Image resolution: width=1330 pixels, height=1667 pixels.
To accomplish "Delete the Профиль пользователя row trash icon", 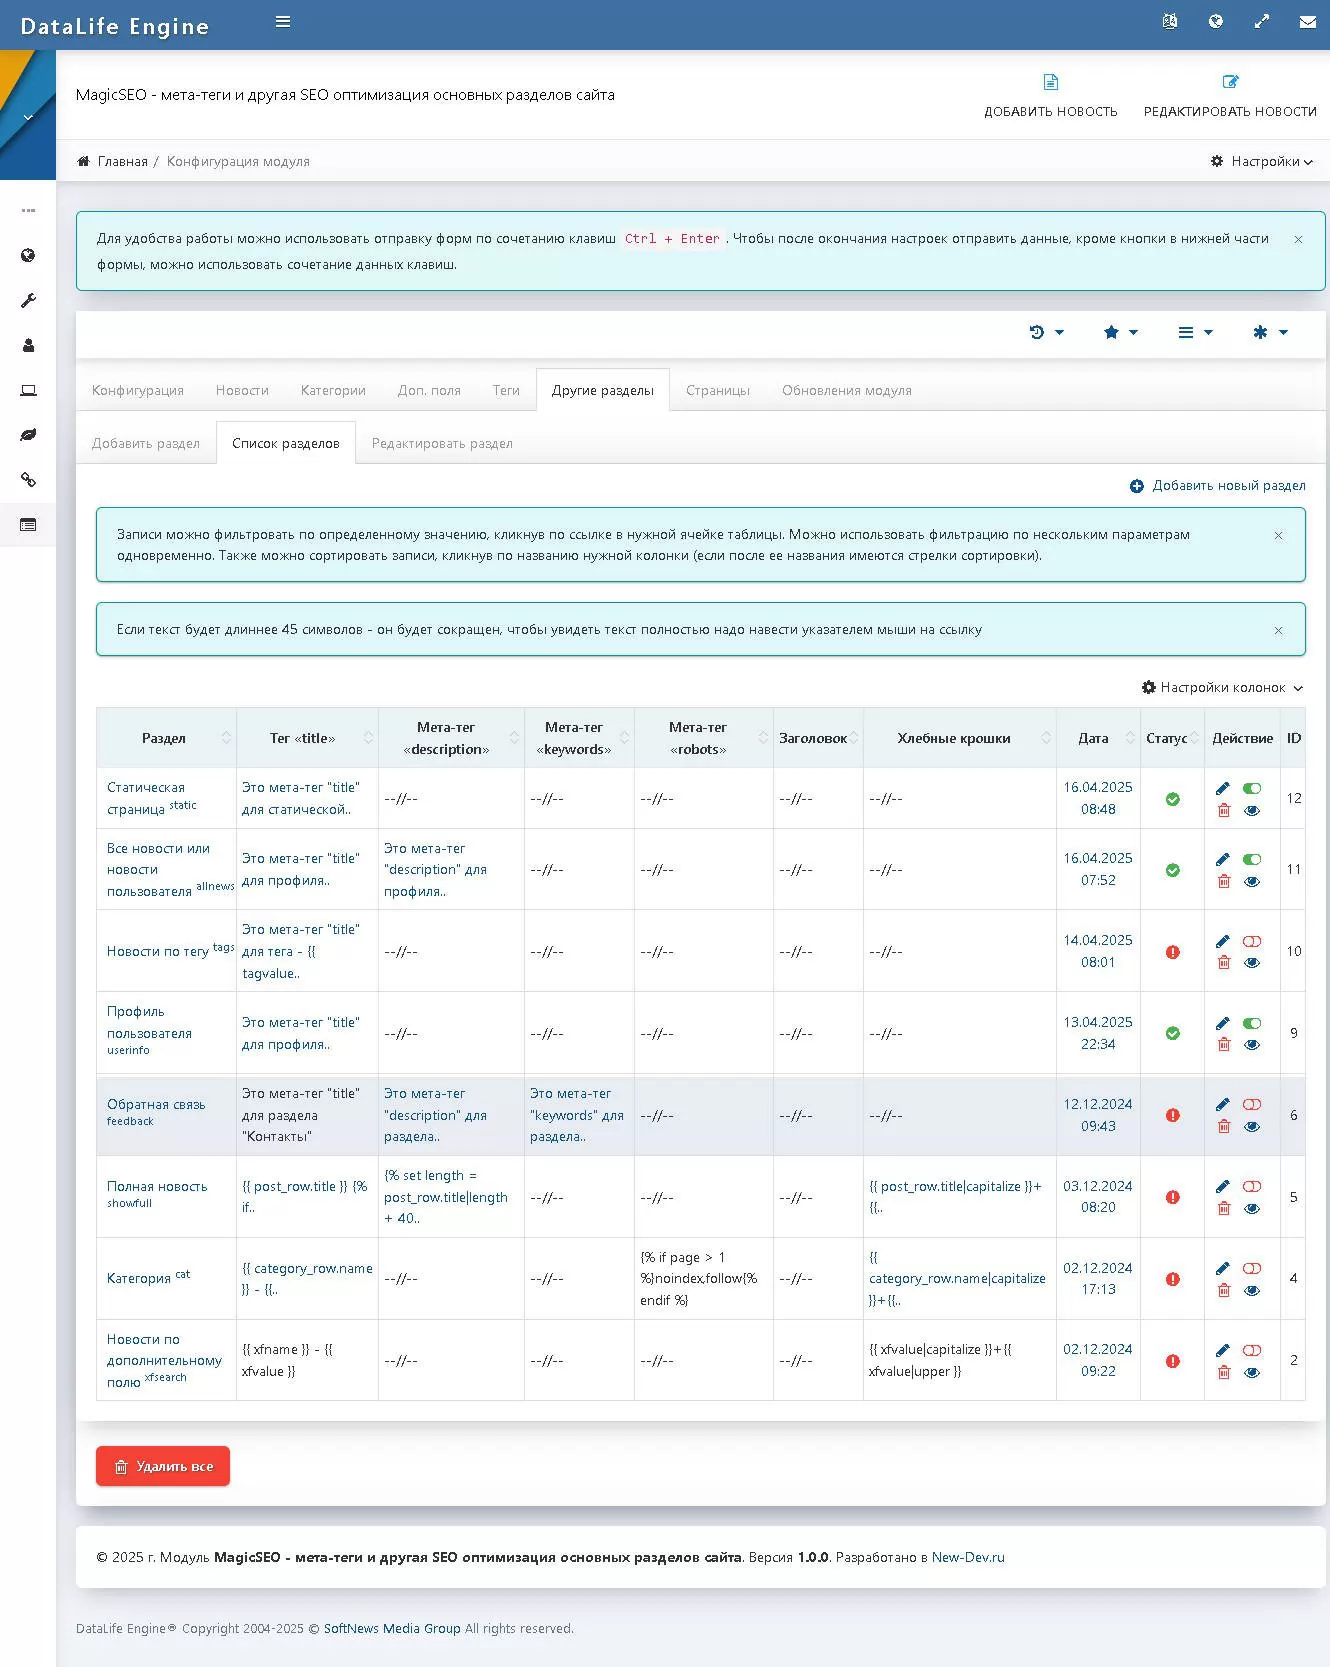I will (x=1223, y=1045).
